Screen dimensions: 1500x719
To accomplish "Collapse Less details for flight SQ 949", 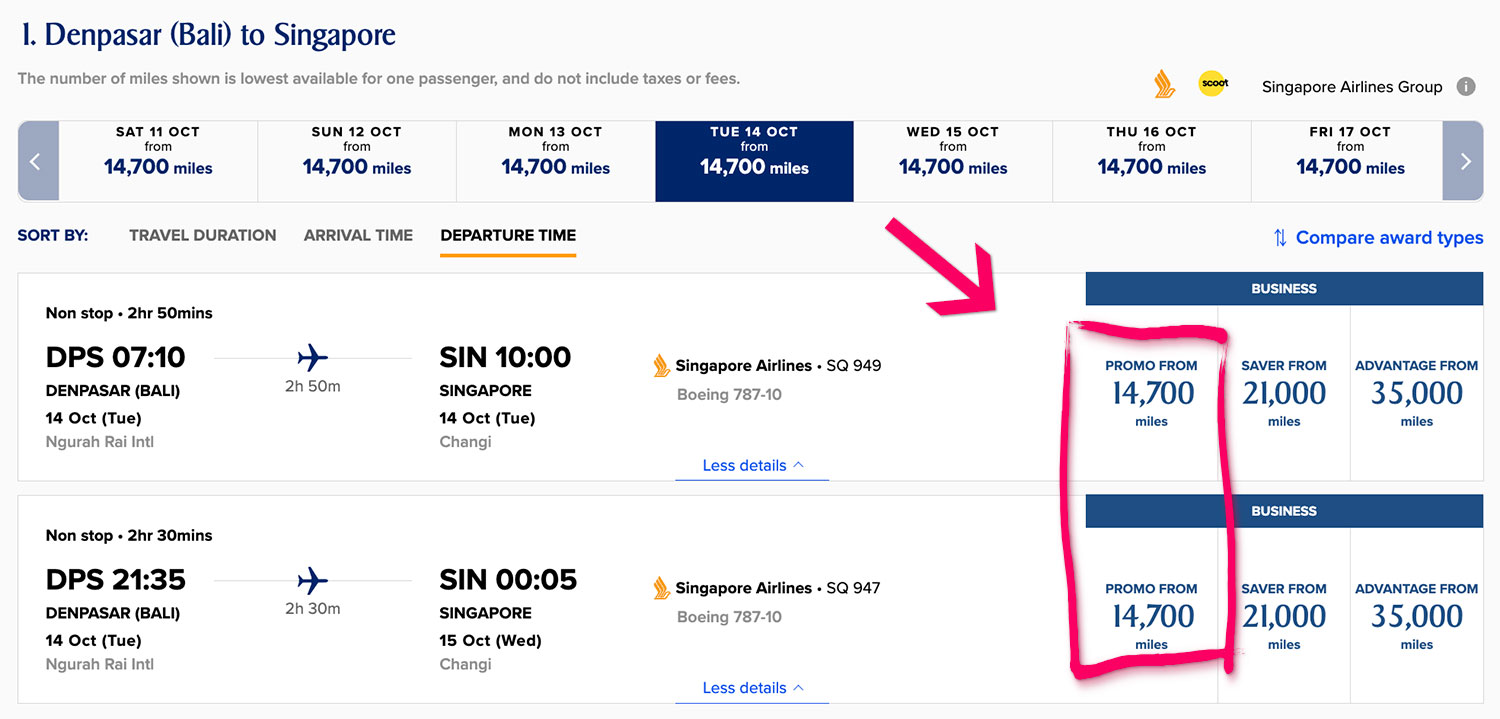I will point(752,466).
